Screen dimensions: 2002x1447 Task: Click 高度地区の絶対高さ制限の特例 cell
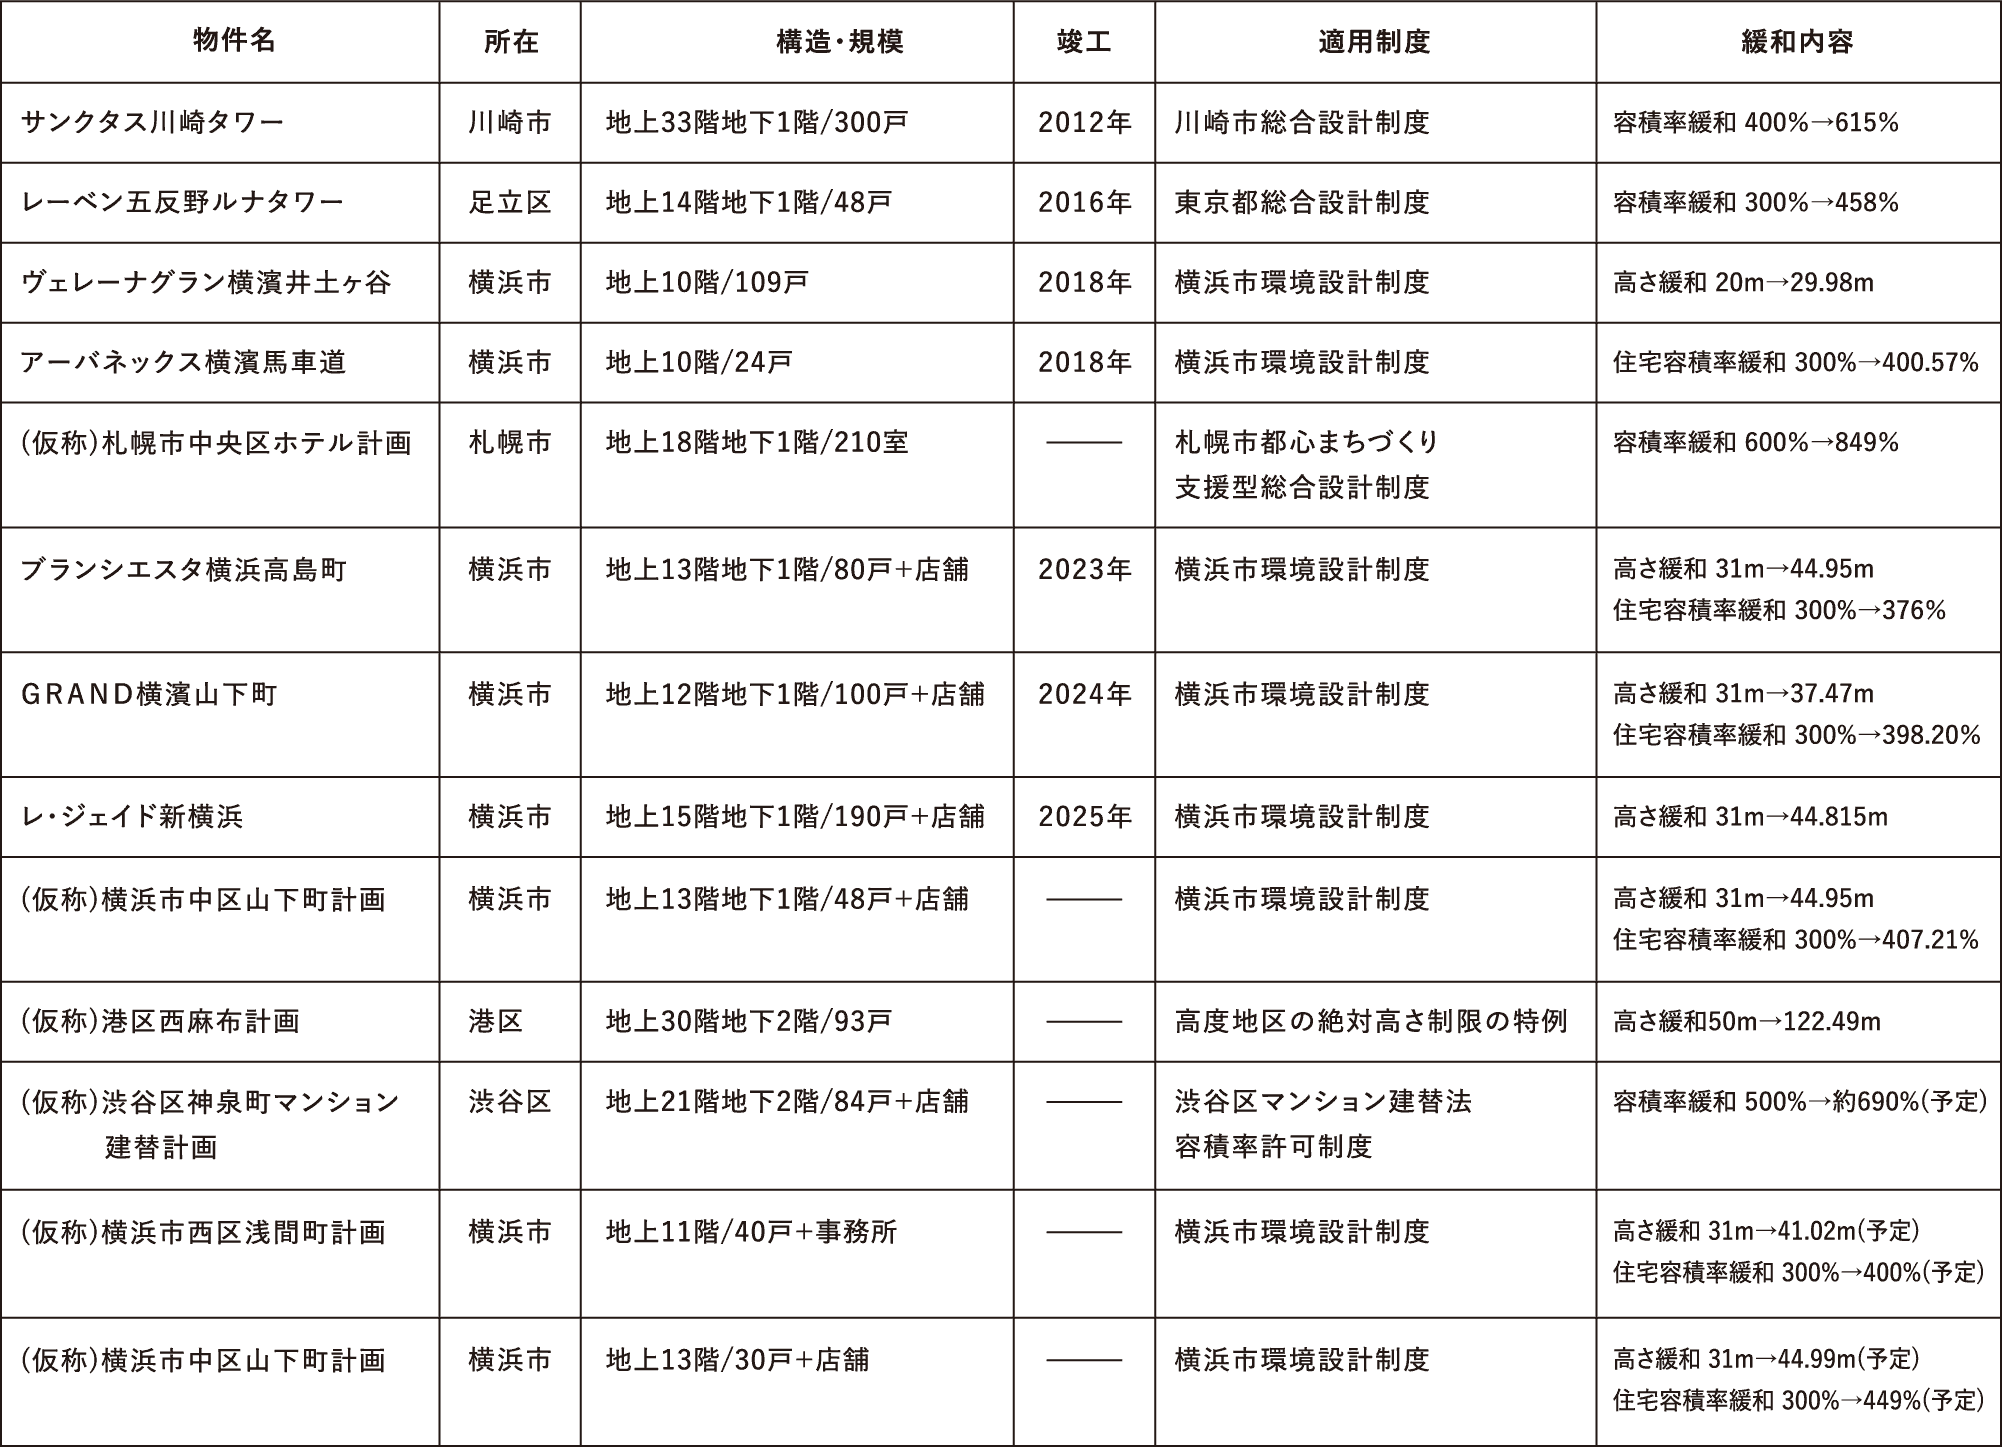click(1370, 1021)
